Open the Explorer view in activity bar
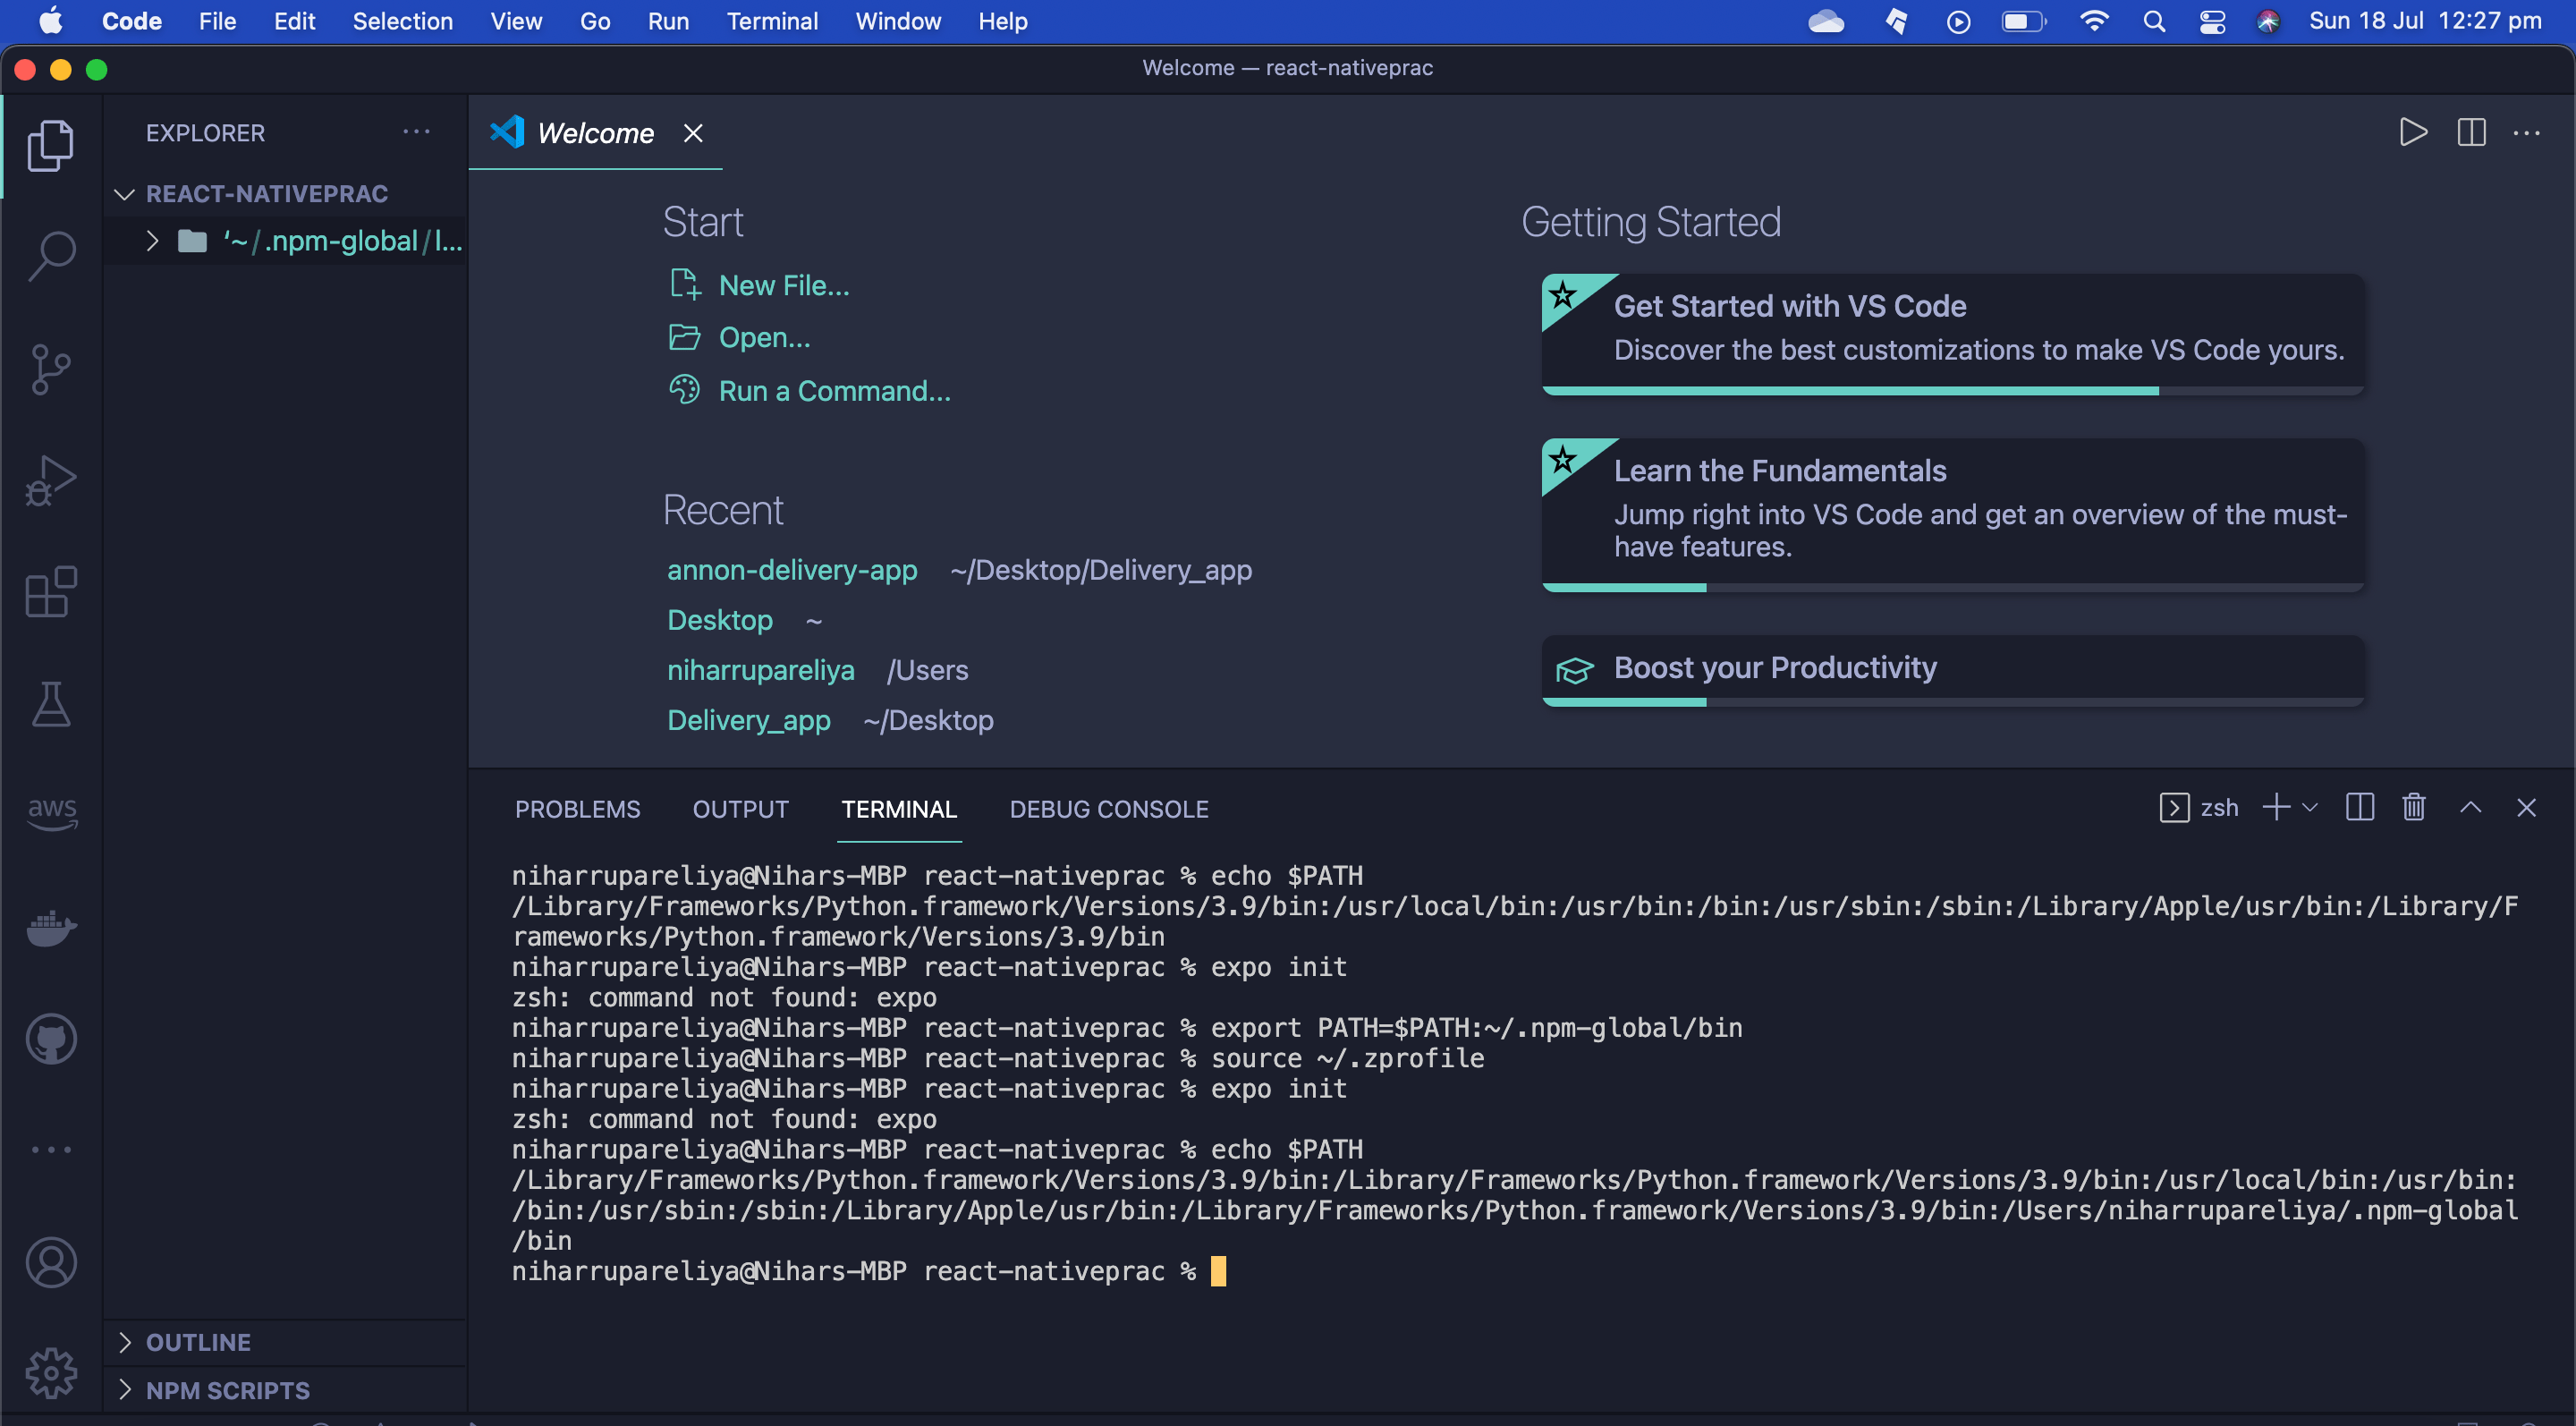Screen dimensions: 2576x1426 (x=51, y=146)
